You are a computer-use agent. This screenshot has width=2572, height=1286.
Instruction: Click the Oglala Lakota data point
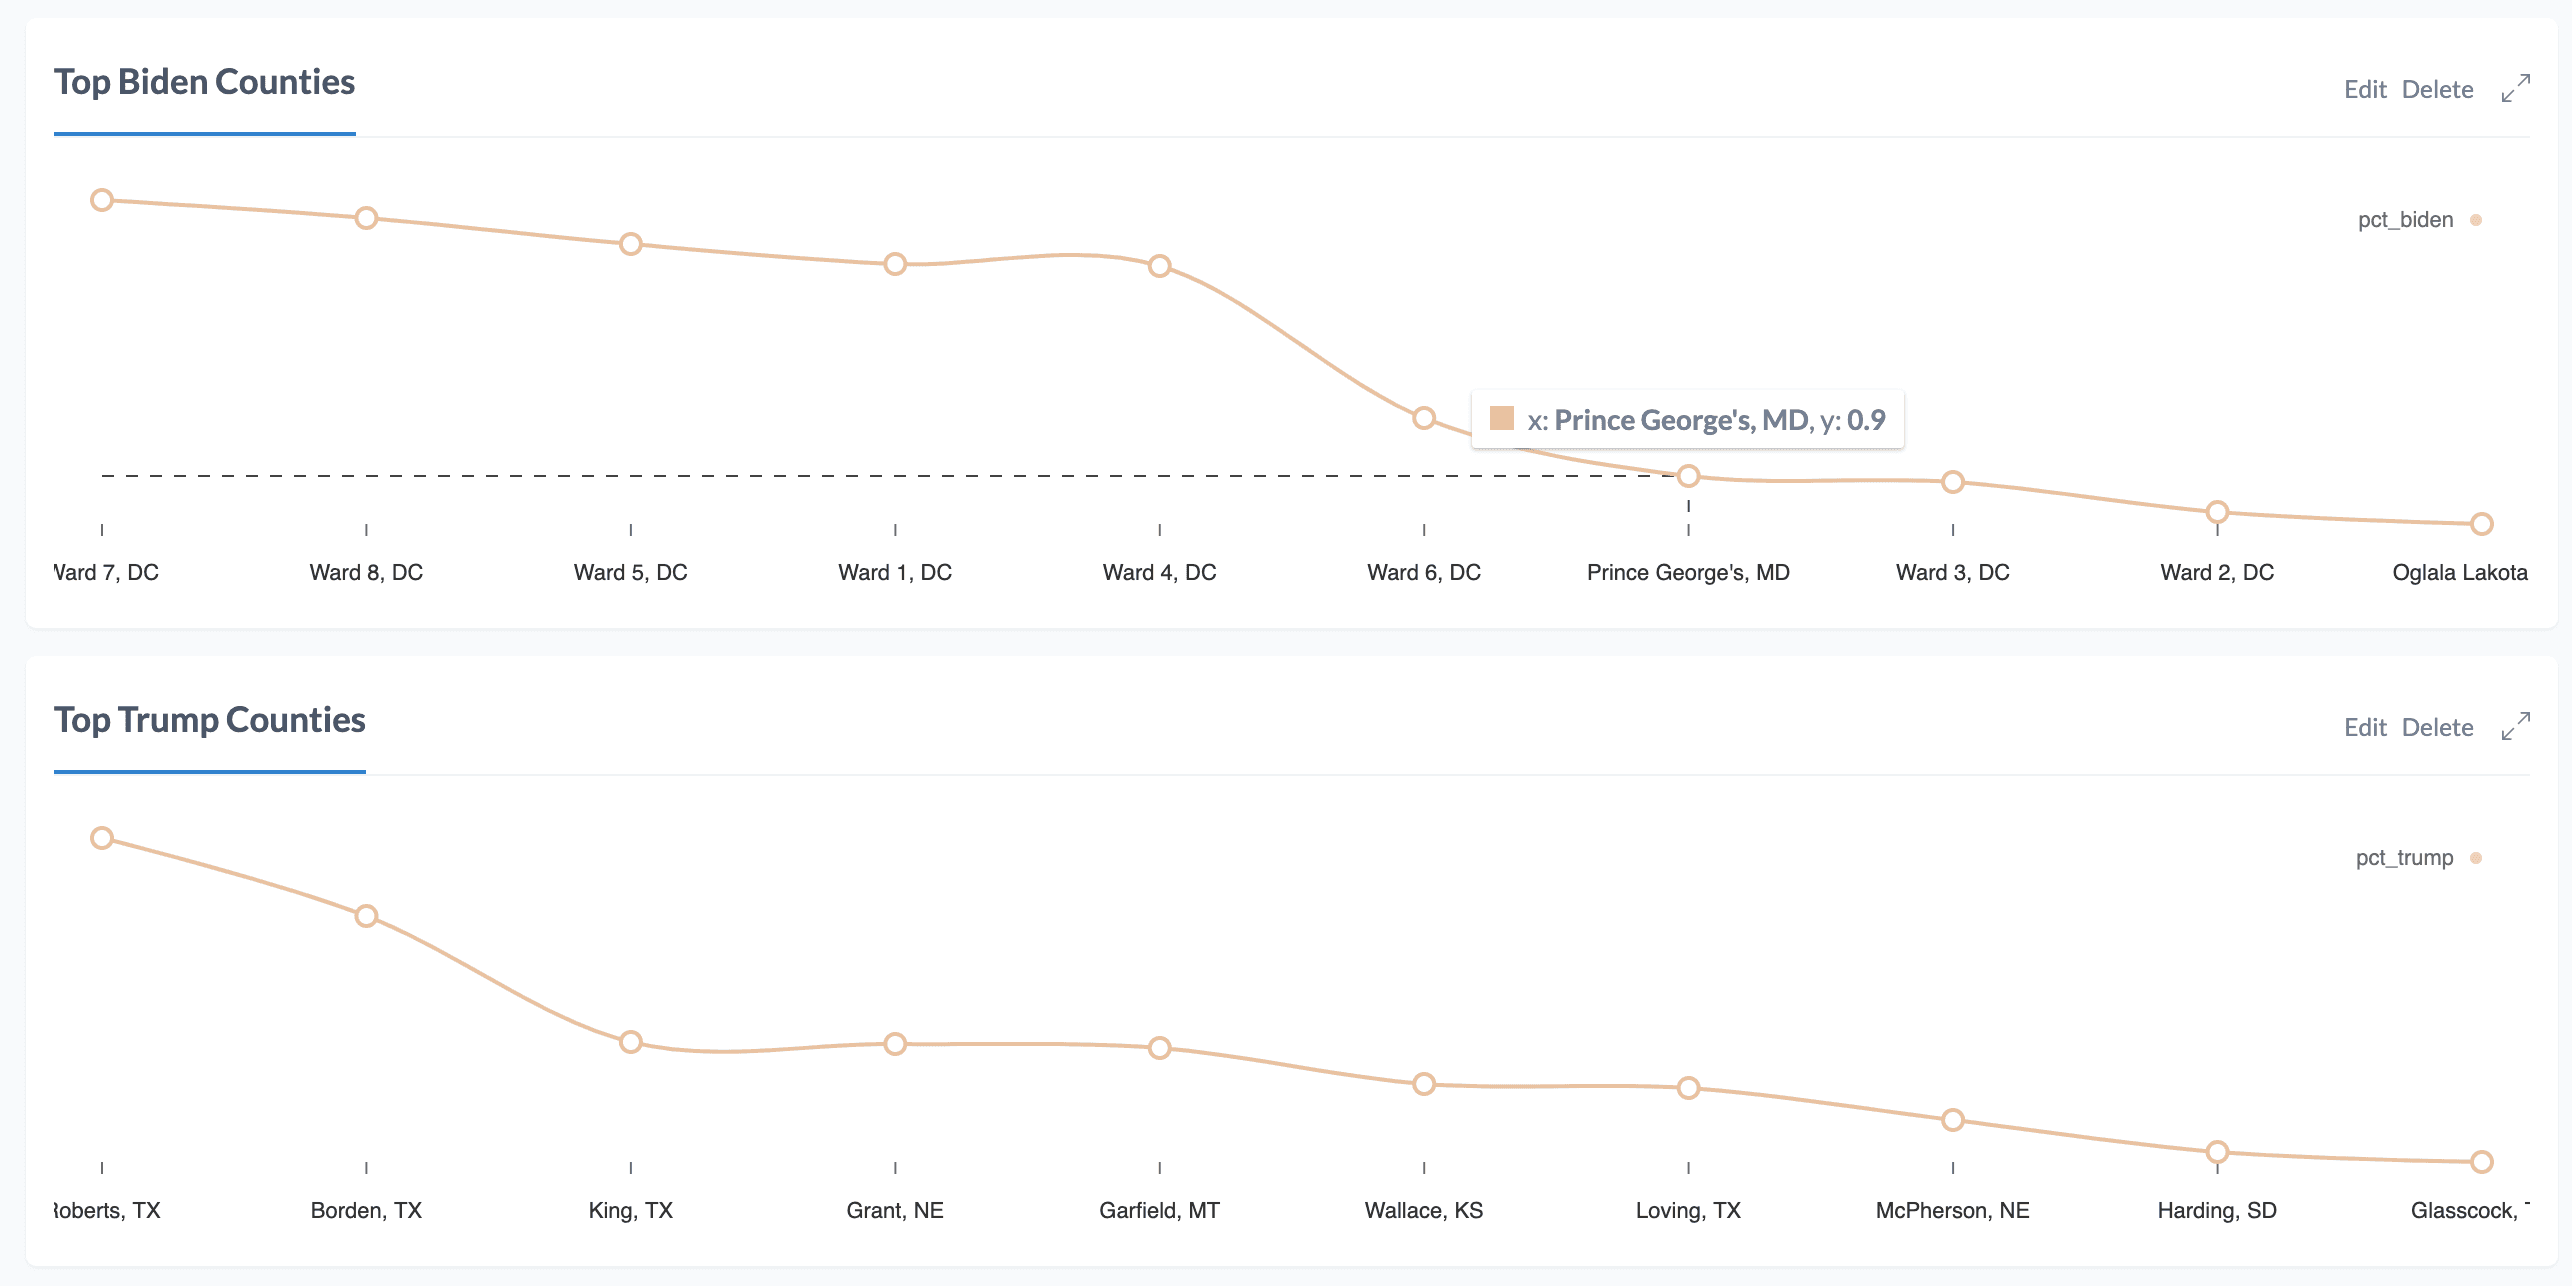pos(2481,524)
